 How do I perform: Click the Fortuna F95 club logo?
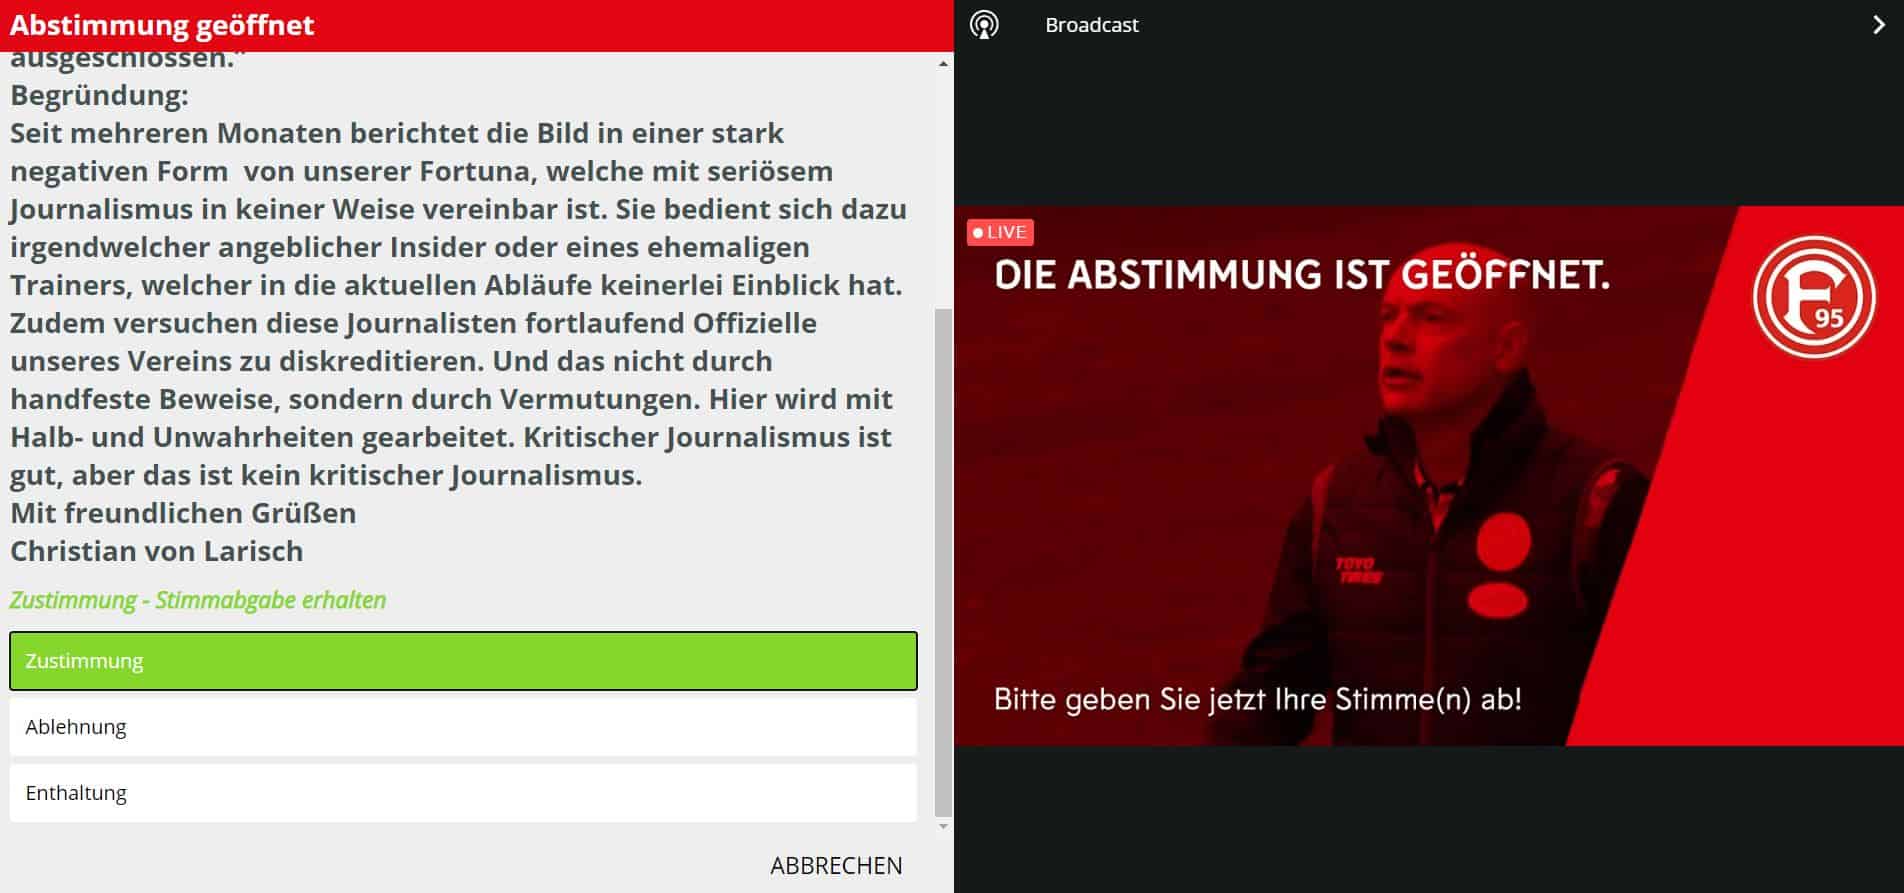click(1813, 297)
